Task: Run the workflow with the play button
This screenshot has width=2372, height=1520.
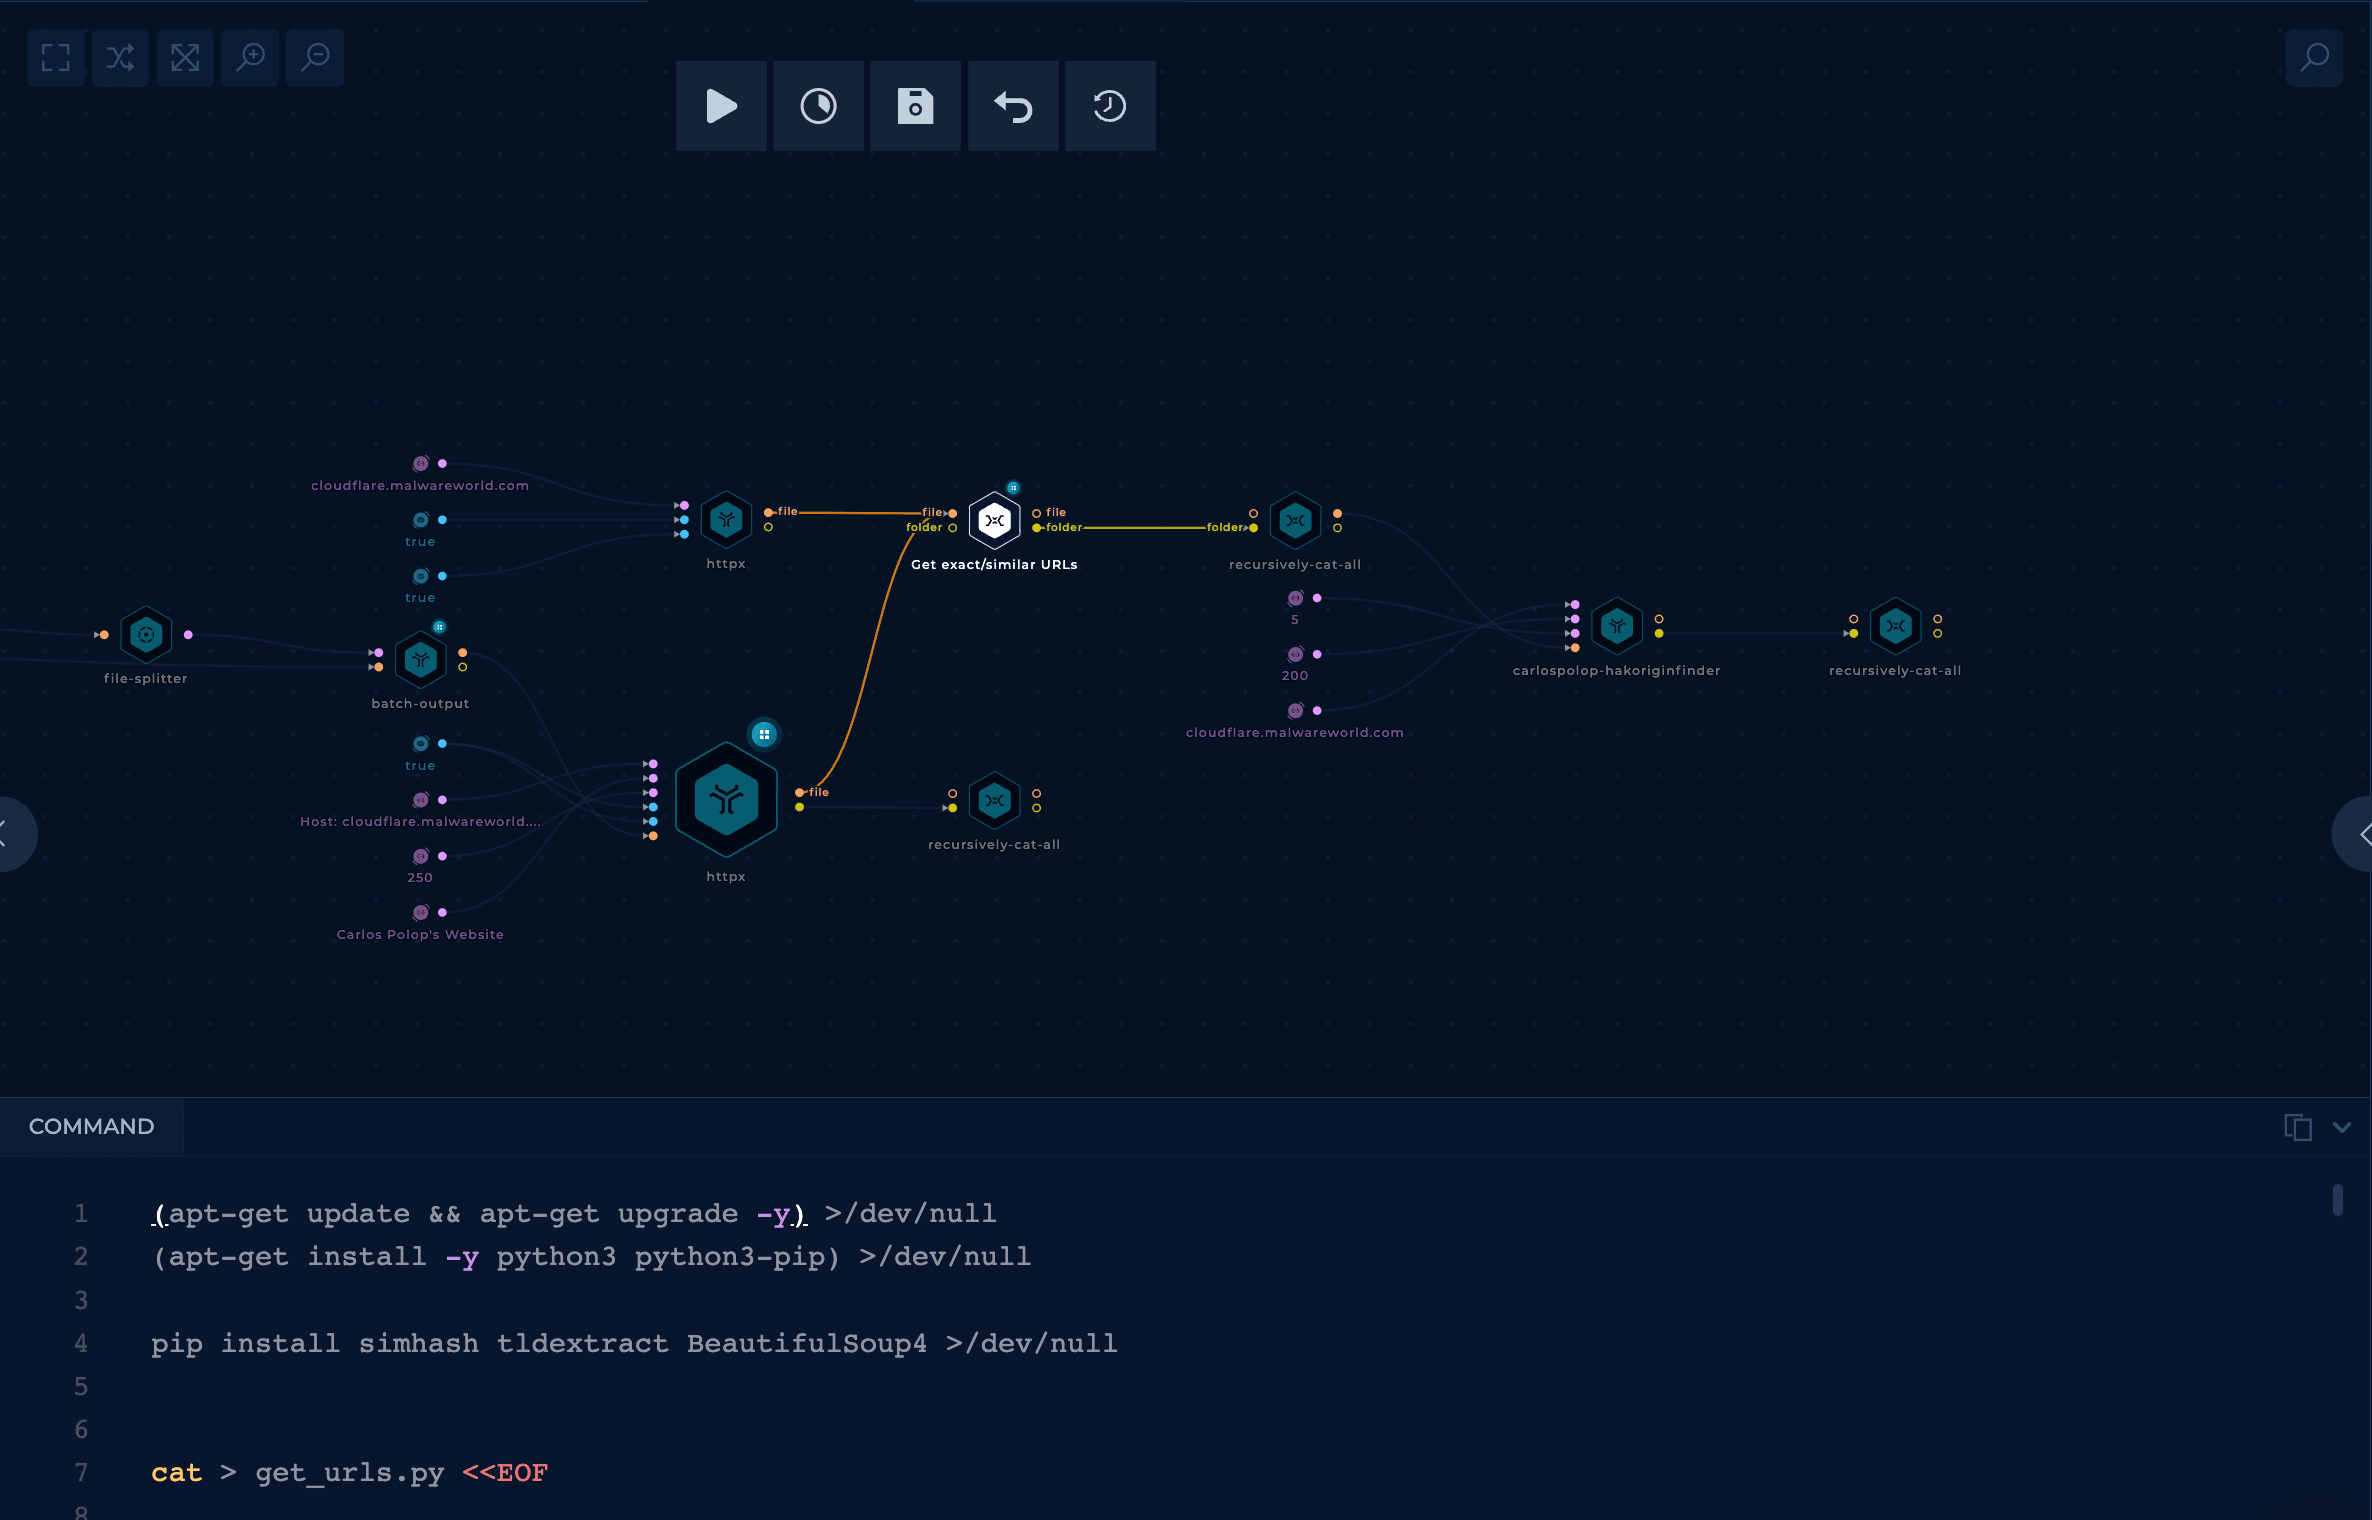Action: tap(721, 106)
